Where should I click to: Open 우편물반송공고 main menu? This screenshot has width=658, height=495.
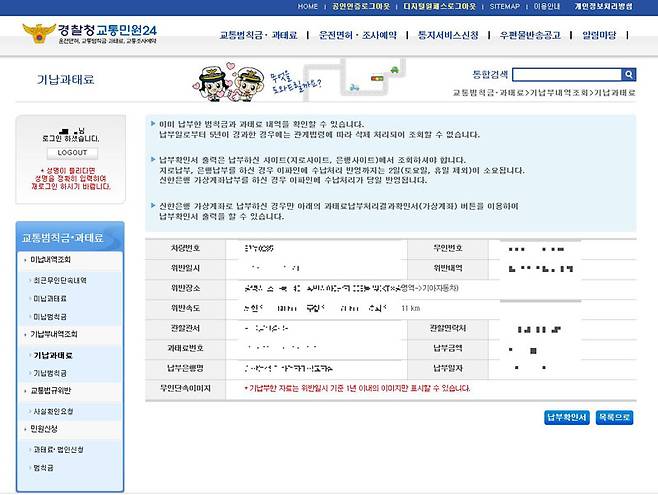pos(530,35)
